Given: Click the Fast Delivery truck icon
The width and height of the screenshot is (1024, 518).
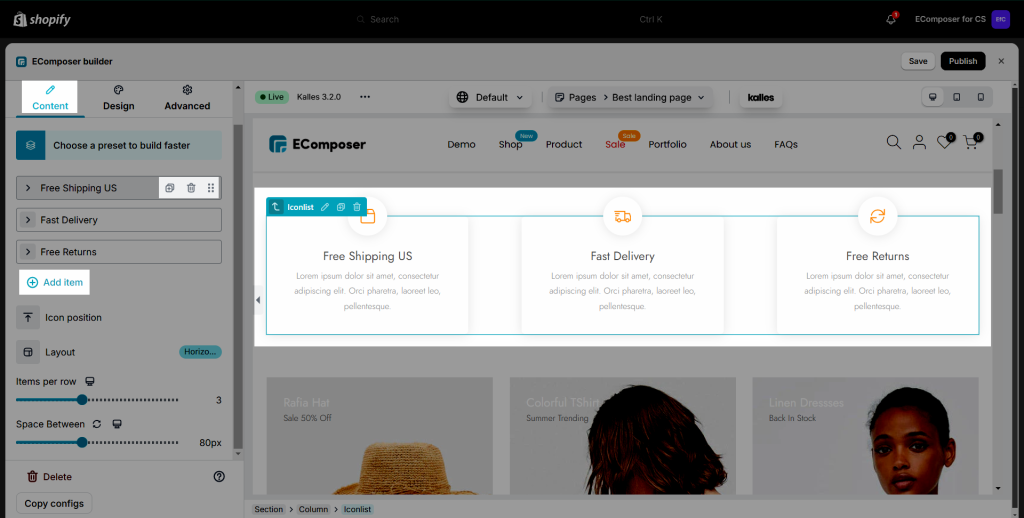Looking at the screenshot, I should tap(622, 216).
